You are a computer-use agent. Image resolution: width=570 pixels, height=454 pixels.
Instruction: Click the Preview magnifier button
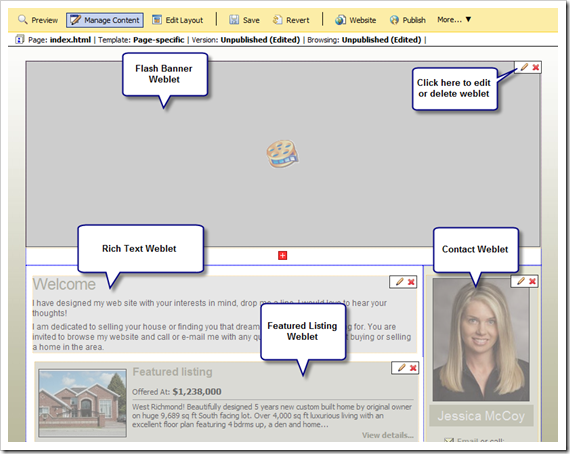pyautogui.click(x=38, y=20)
